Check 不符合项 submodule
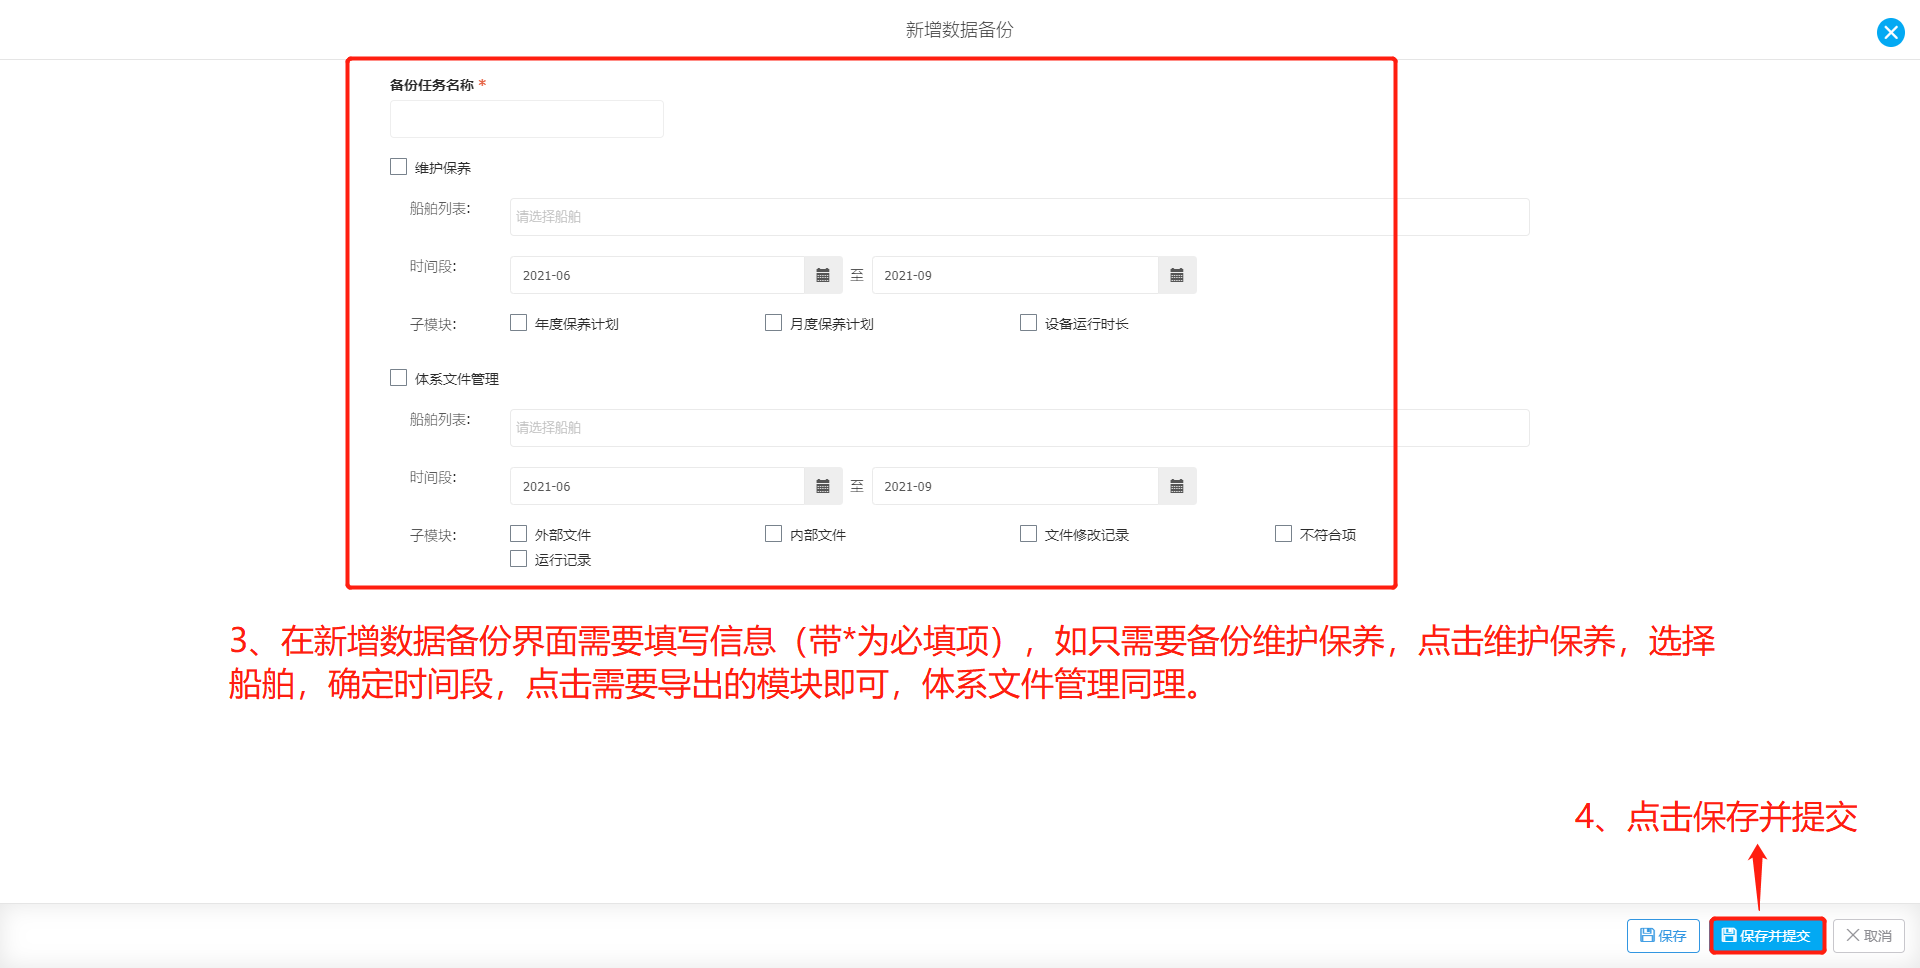The image size is (1920, 968). 1283,533
